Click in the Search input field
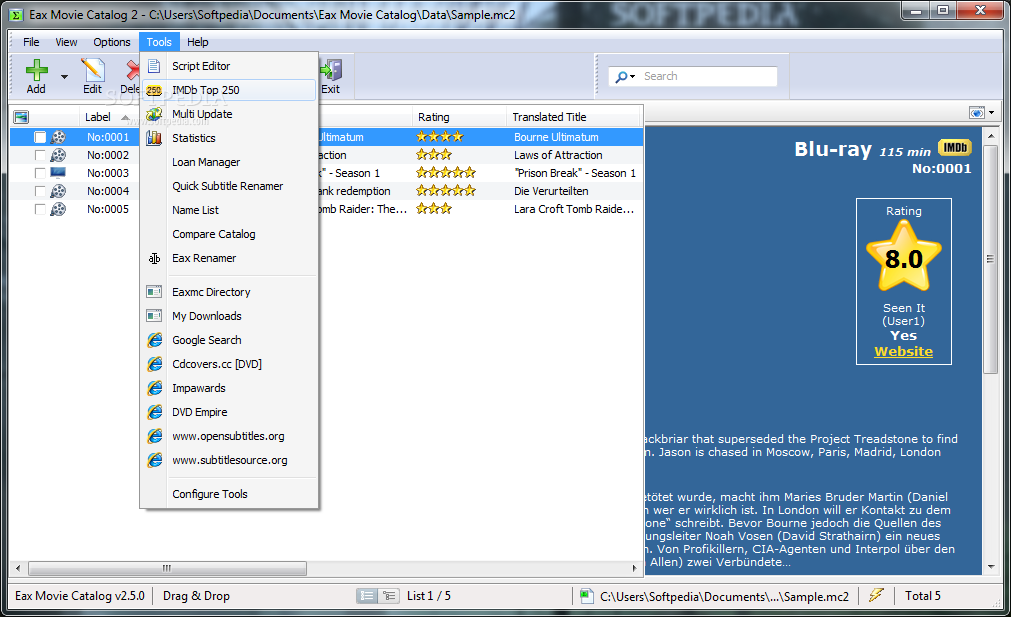 708,76
